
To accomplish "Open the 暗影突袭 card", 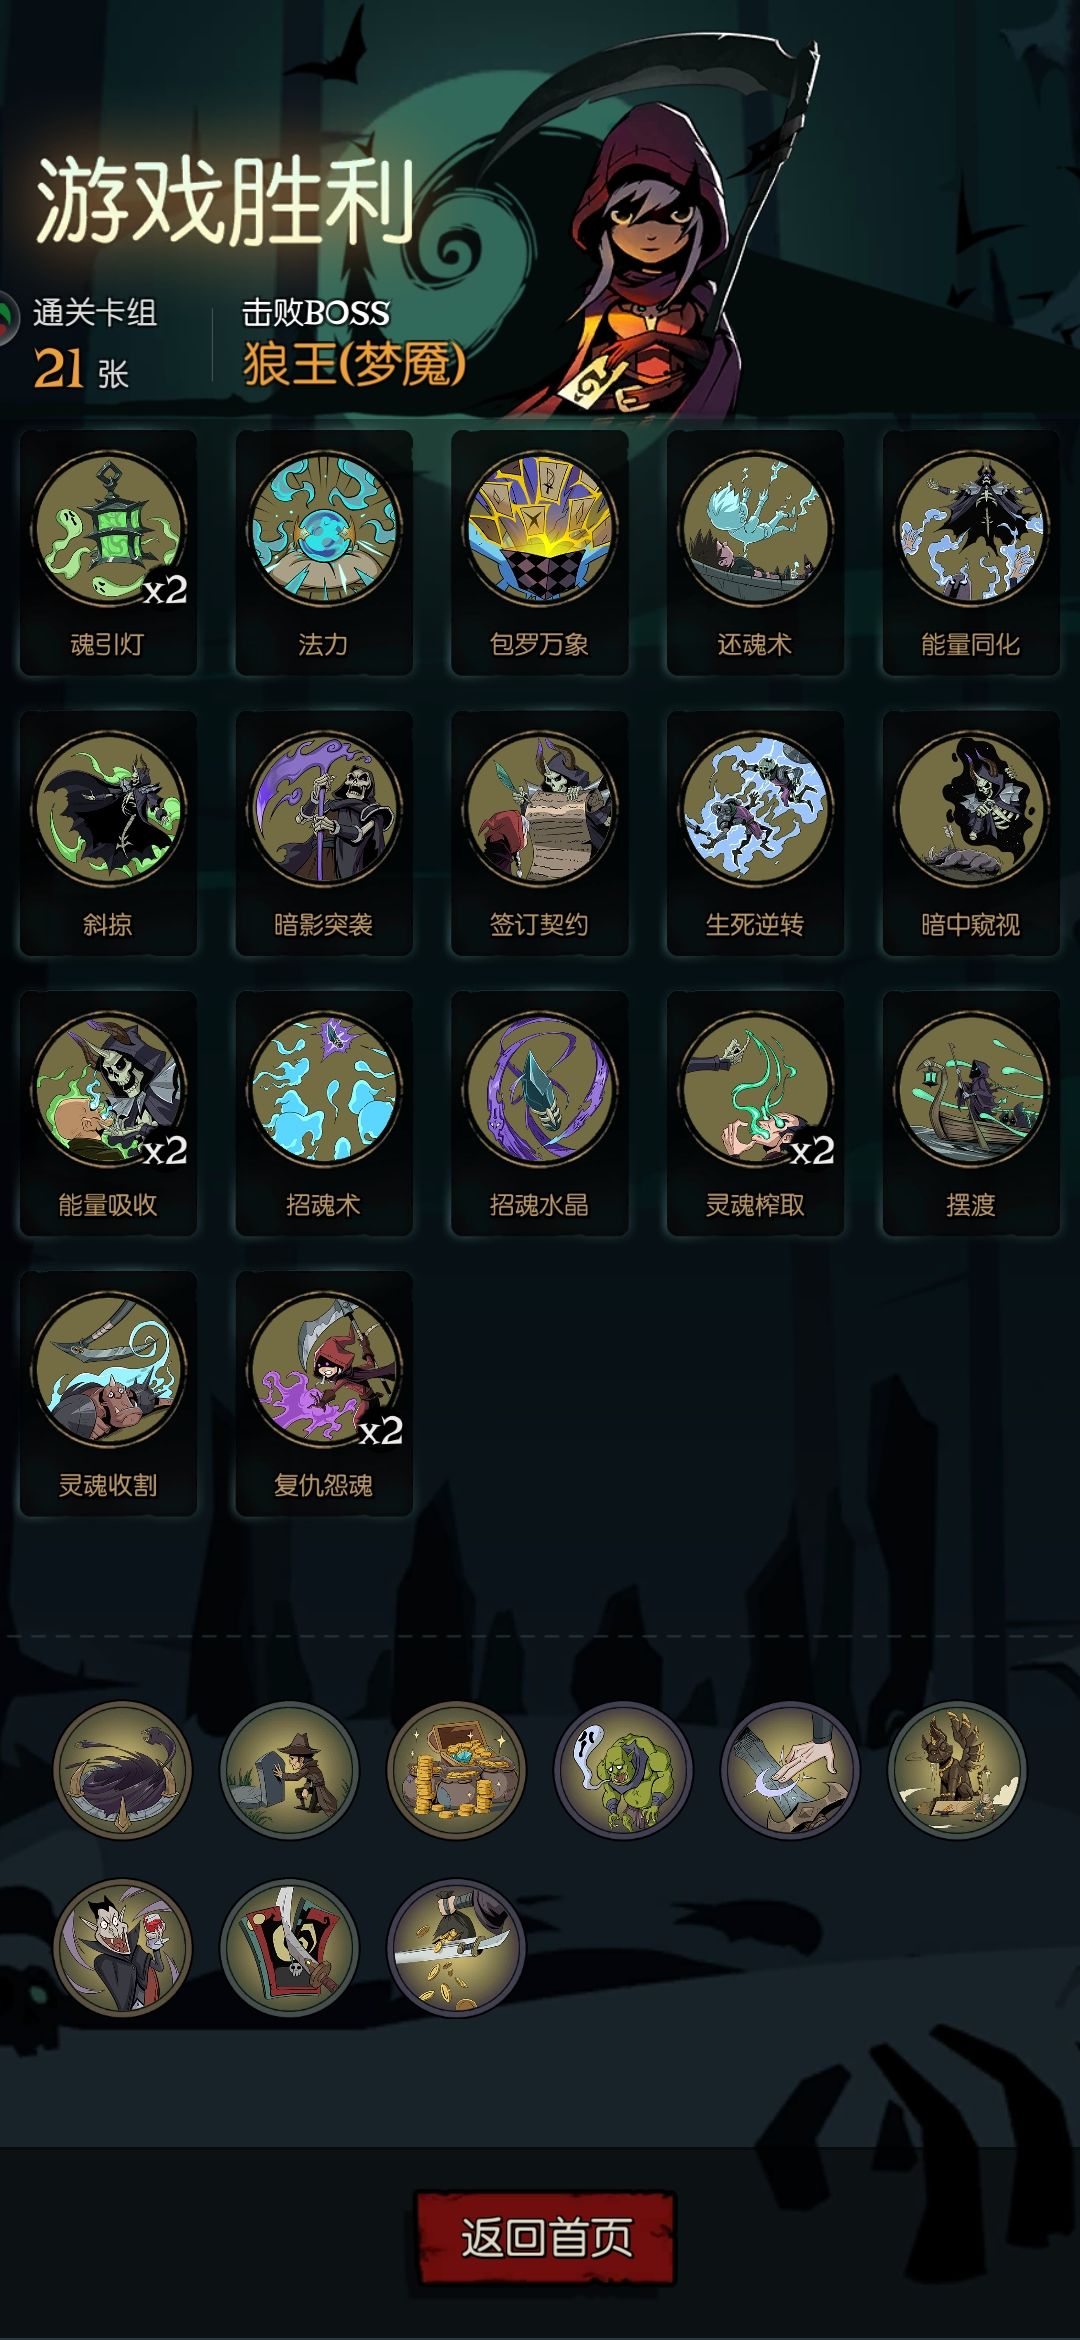I will coord(324,833).
